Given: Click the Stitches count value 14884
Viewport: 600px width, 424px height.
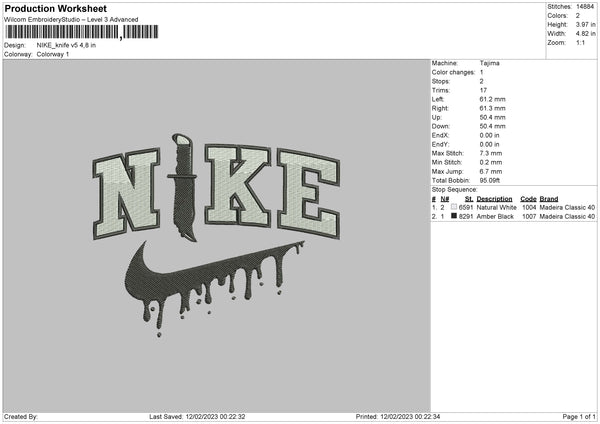Looking at the screenshot, I should [585, 7].
